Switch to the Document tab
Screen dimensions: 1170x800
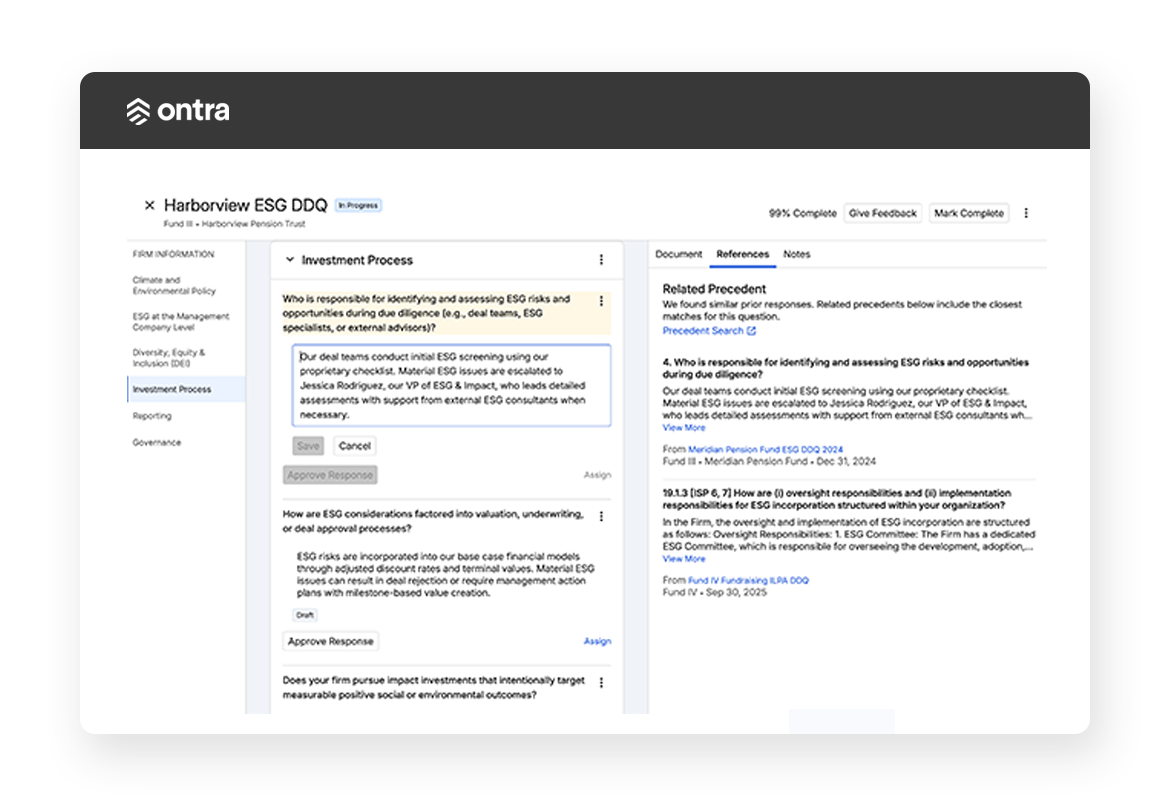[678, 254]
